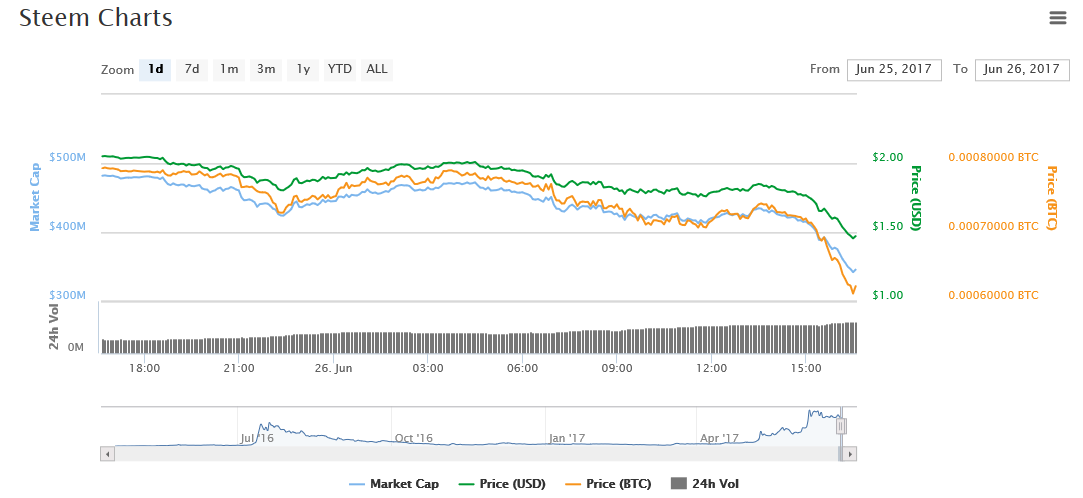Select 7d zoom range

192,69
